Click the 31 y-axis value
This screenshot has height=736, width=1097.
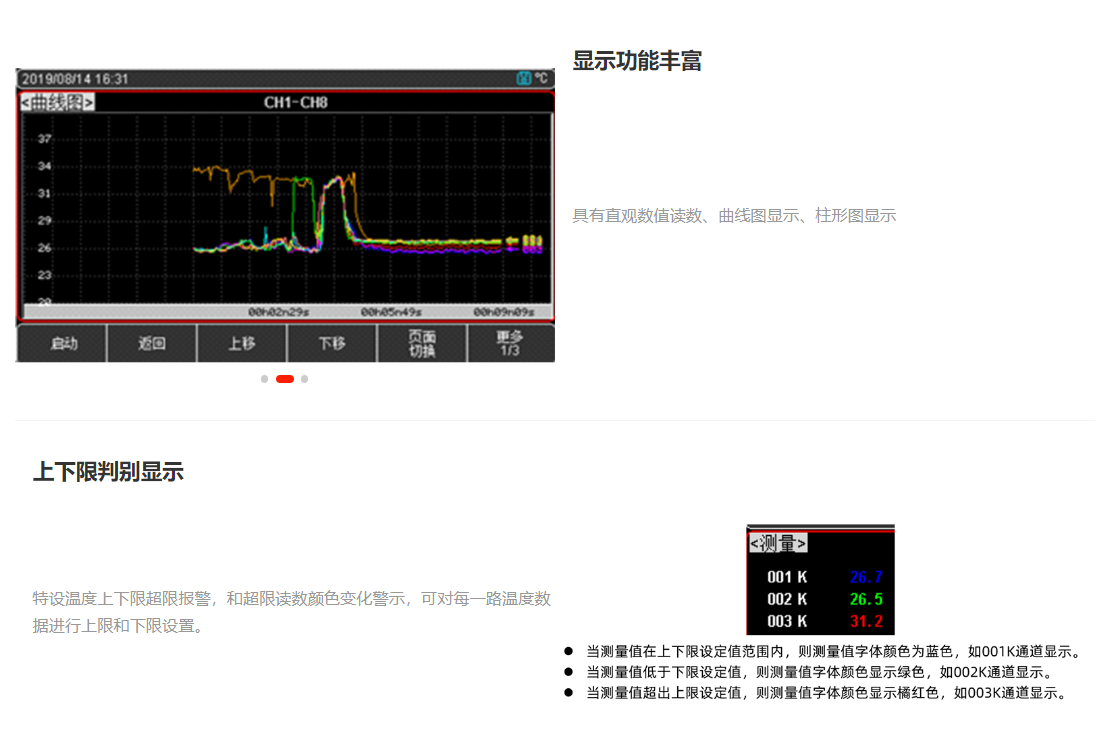point(45,194)
